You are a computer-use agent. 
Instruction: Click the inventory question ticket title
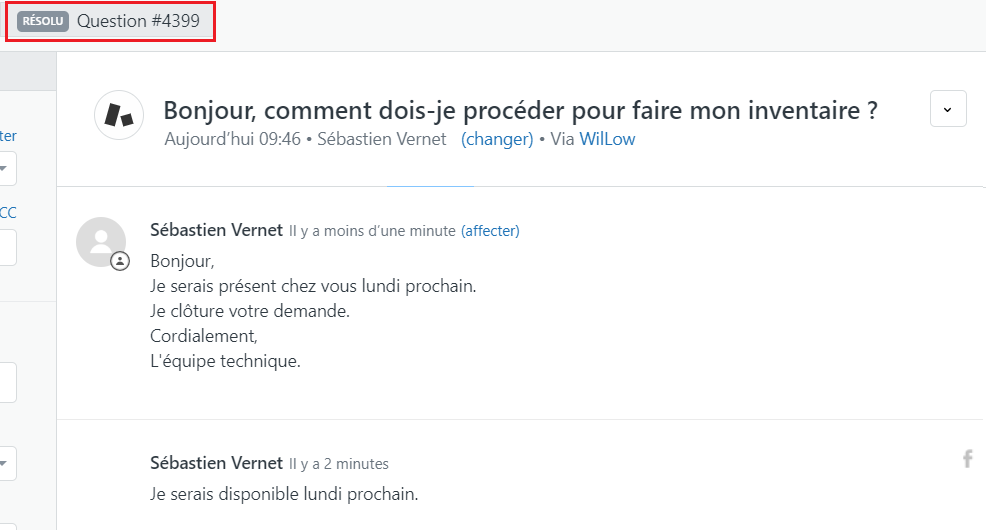(520, 110)
